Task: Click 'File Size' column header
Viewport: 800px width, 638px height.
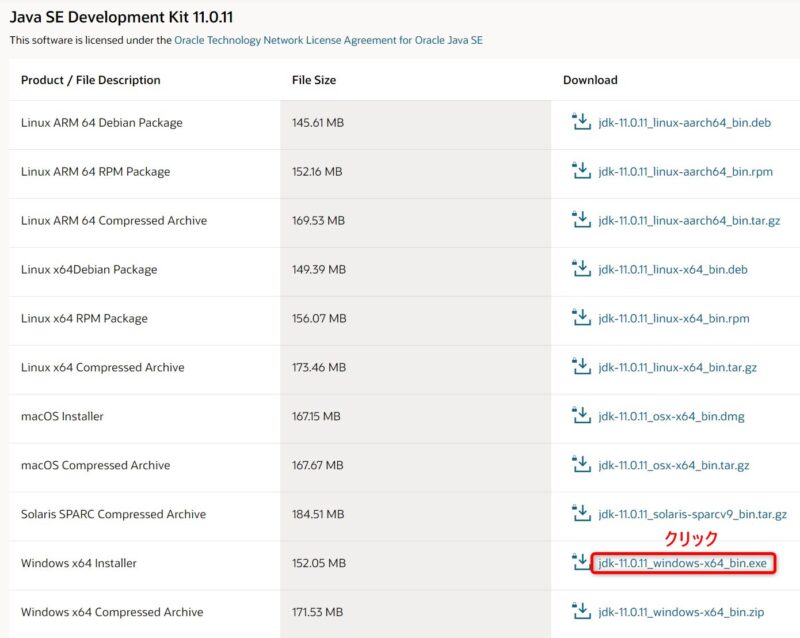Action: pyautogui.click(x=314, y=80)
